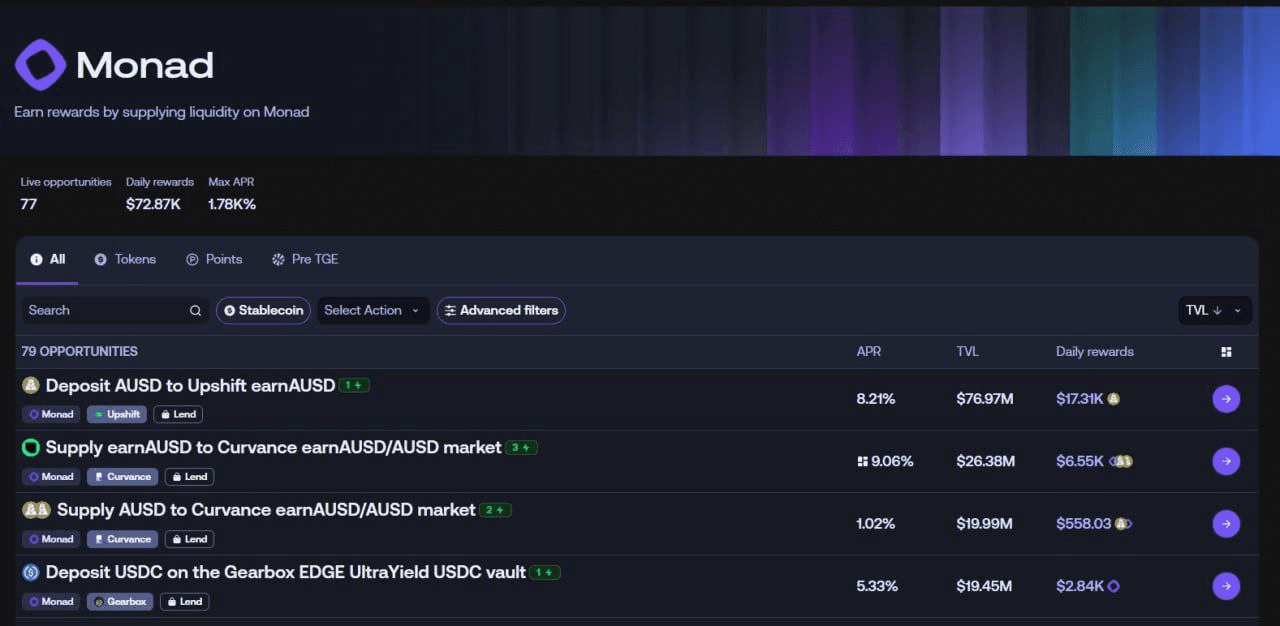Sort by the APR column header
The height and width of the screenshot is (626, 1280).
869,352
